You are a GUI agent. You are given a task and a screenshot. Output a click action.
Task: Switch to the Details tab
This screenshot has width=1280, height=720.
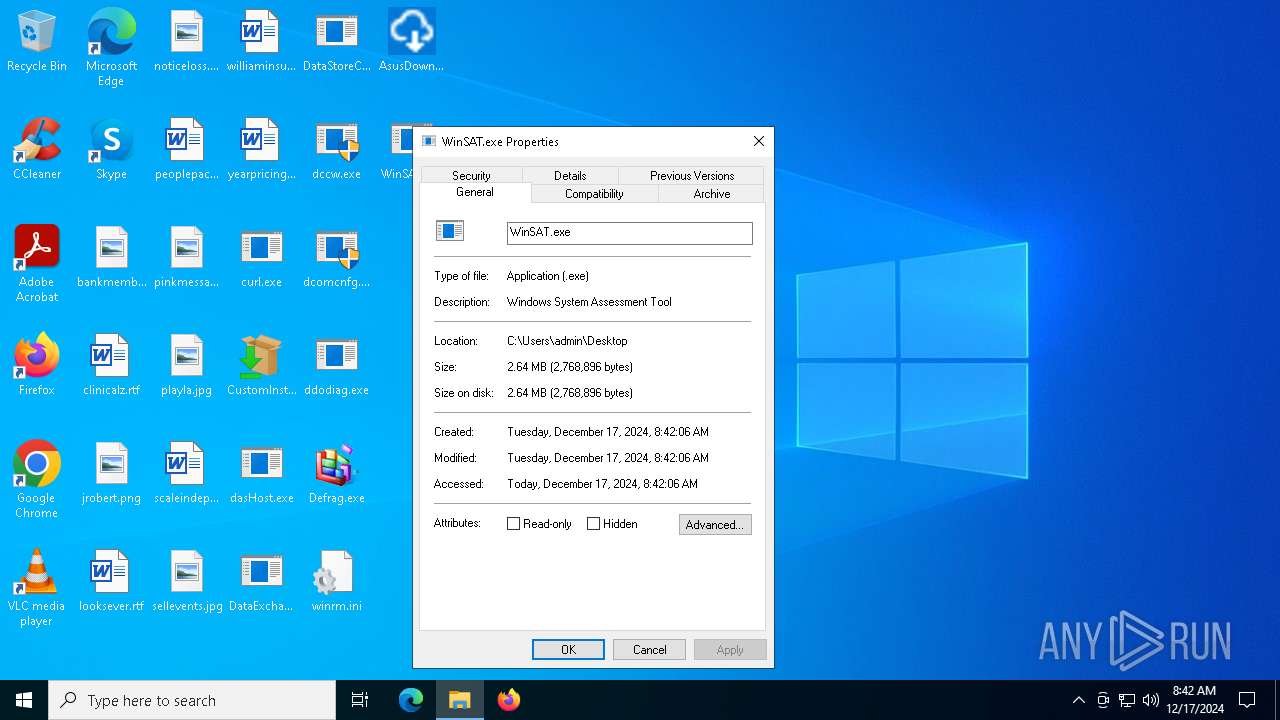[x=570, y=175]
